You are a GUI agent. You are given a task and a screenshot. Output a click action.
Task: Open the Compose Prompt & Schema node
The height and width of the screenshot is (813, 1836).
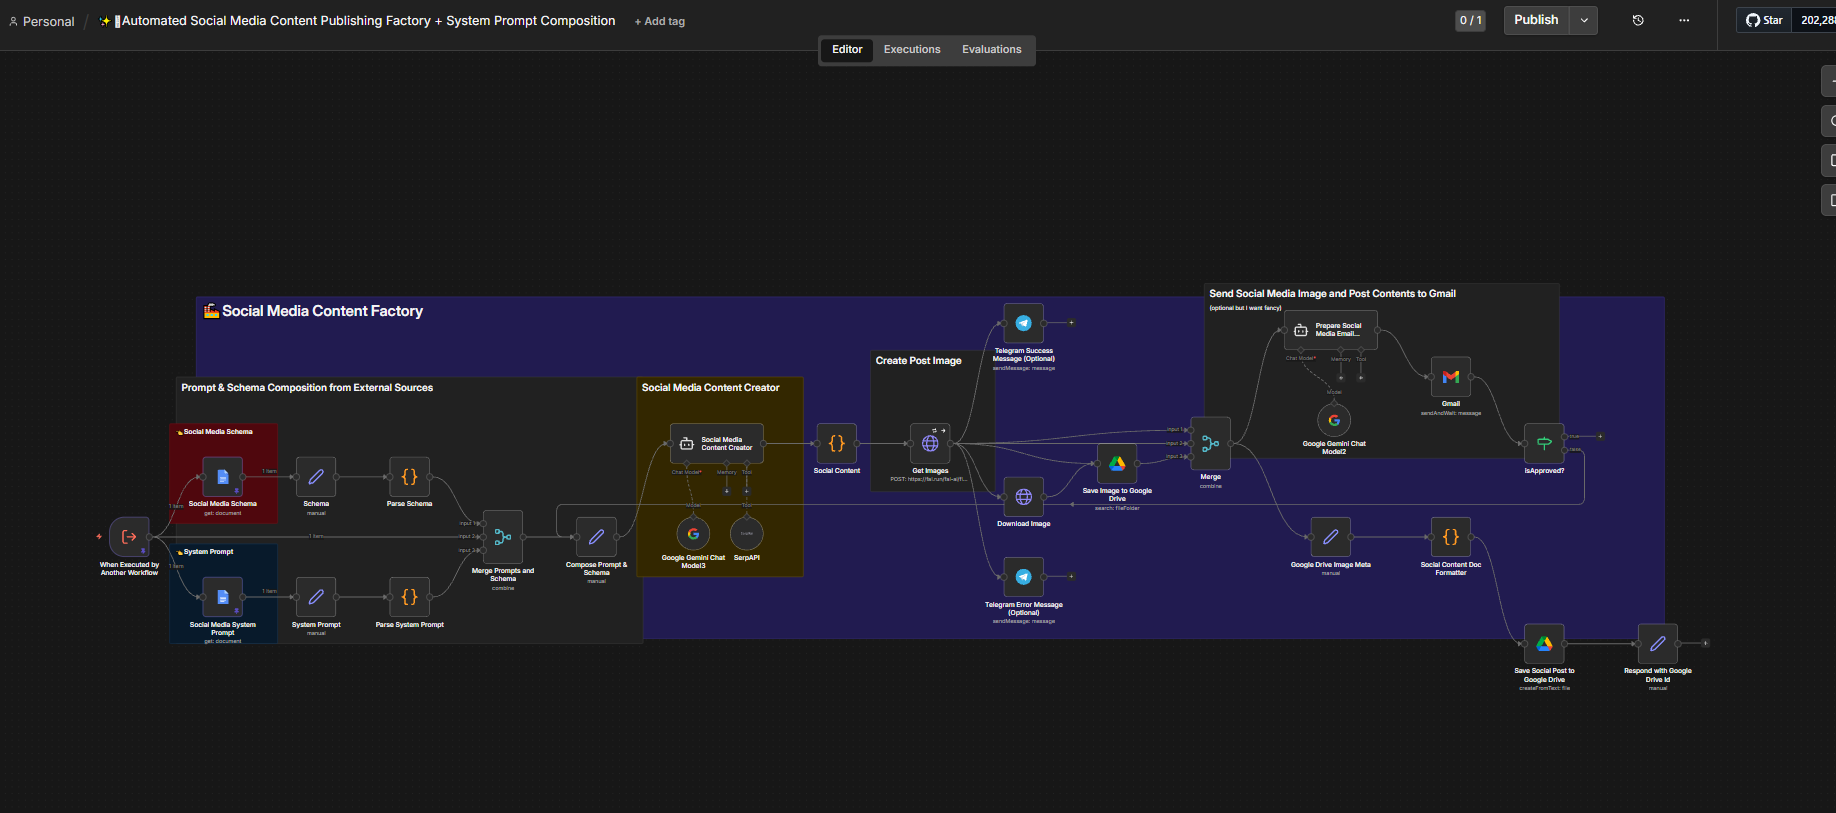(596, 537)
